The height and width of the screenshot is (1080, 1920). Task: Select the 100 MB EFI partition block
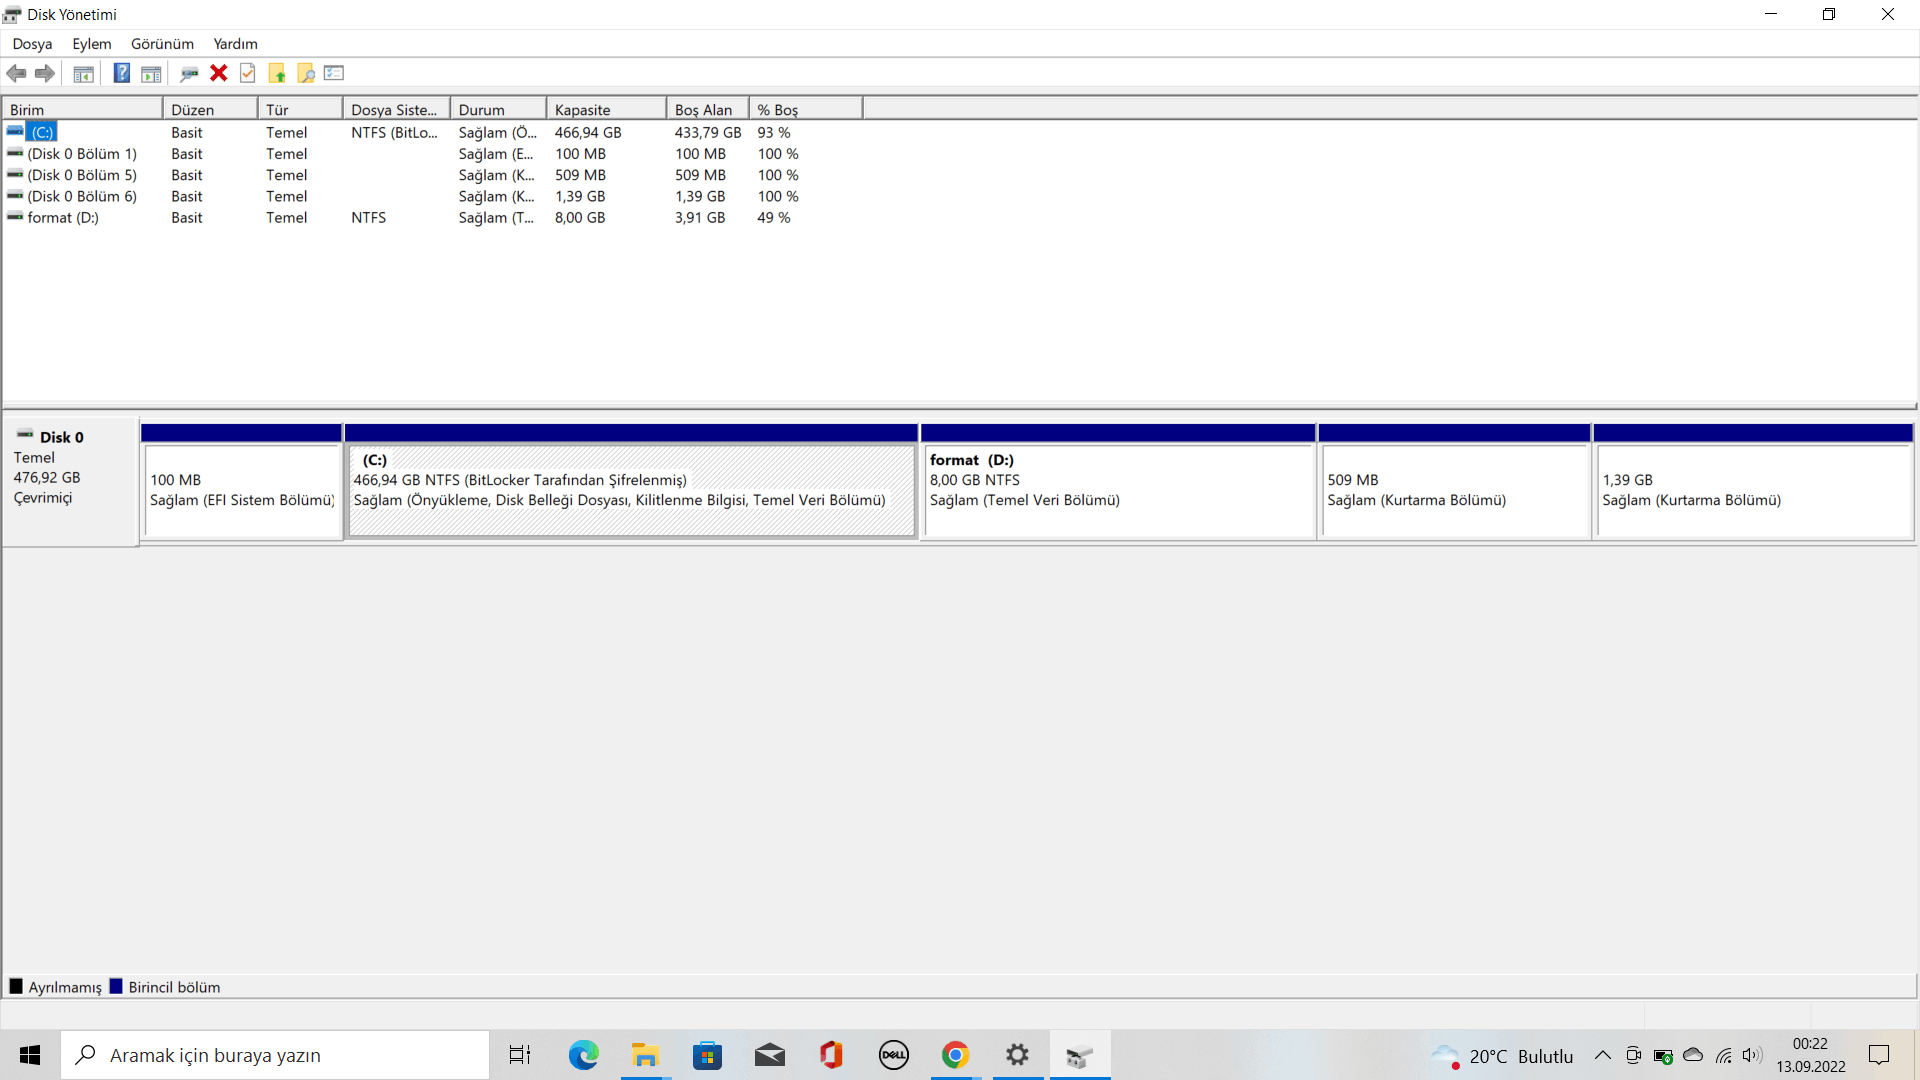point(242,490)
